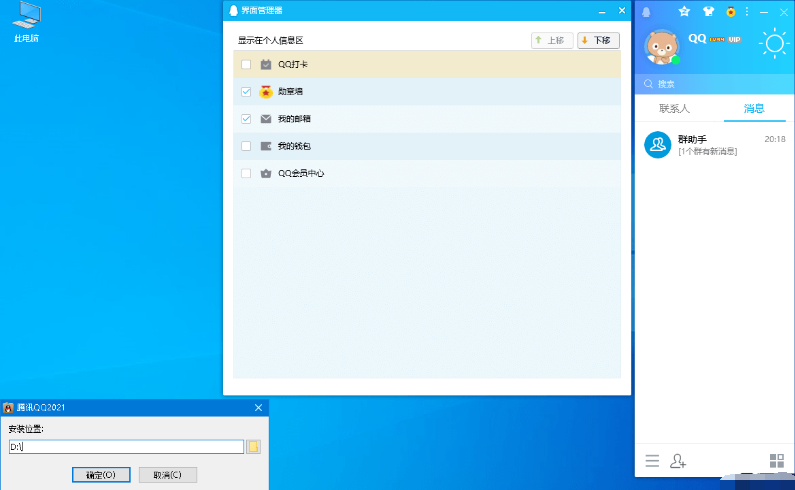This screenshot has width=795, height=490.
Task: Click the 我的钱包 wallet icon
Action: click(266, 146)
